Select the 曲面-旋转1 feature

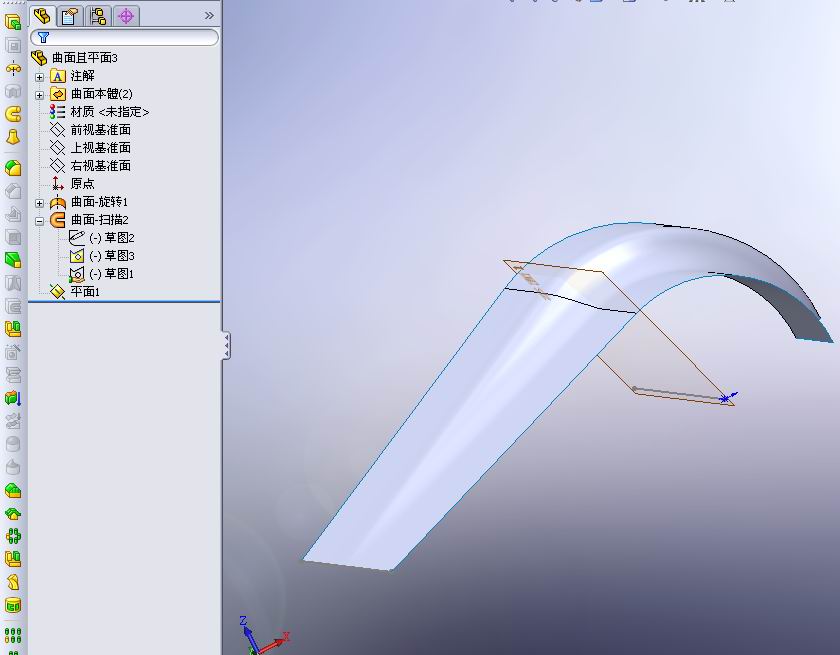(x=100, y=202)
